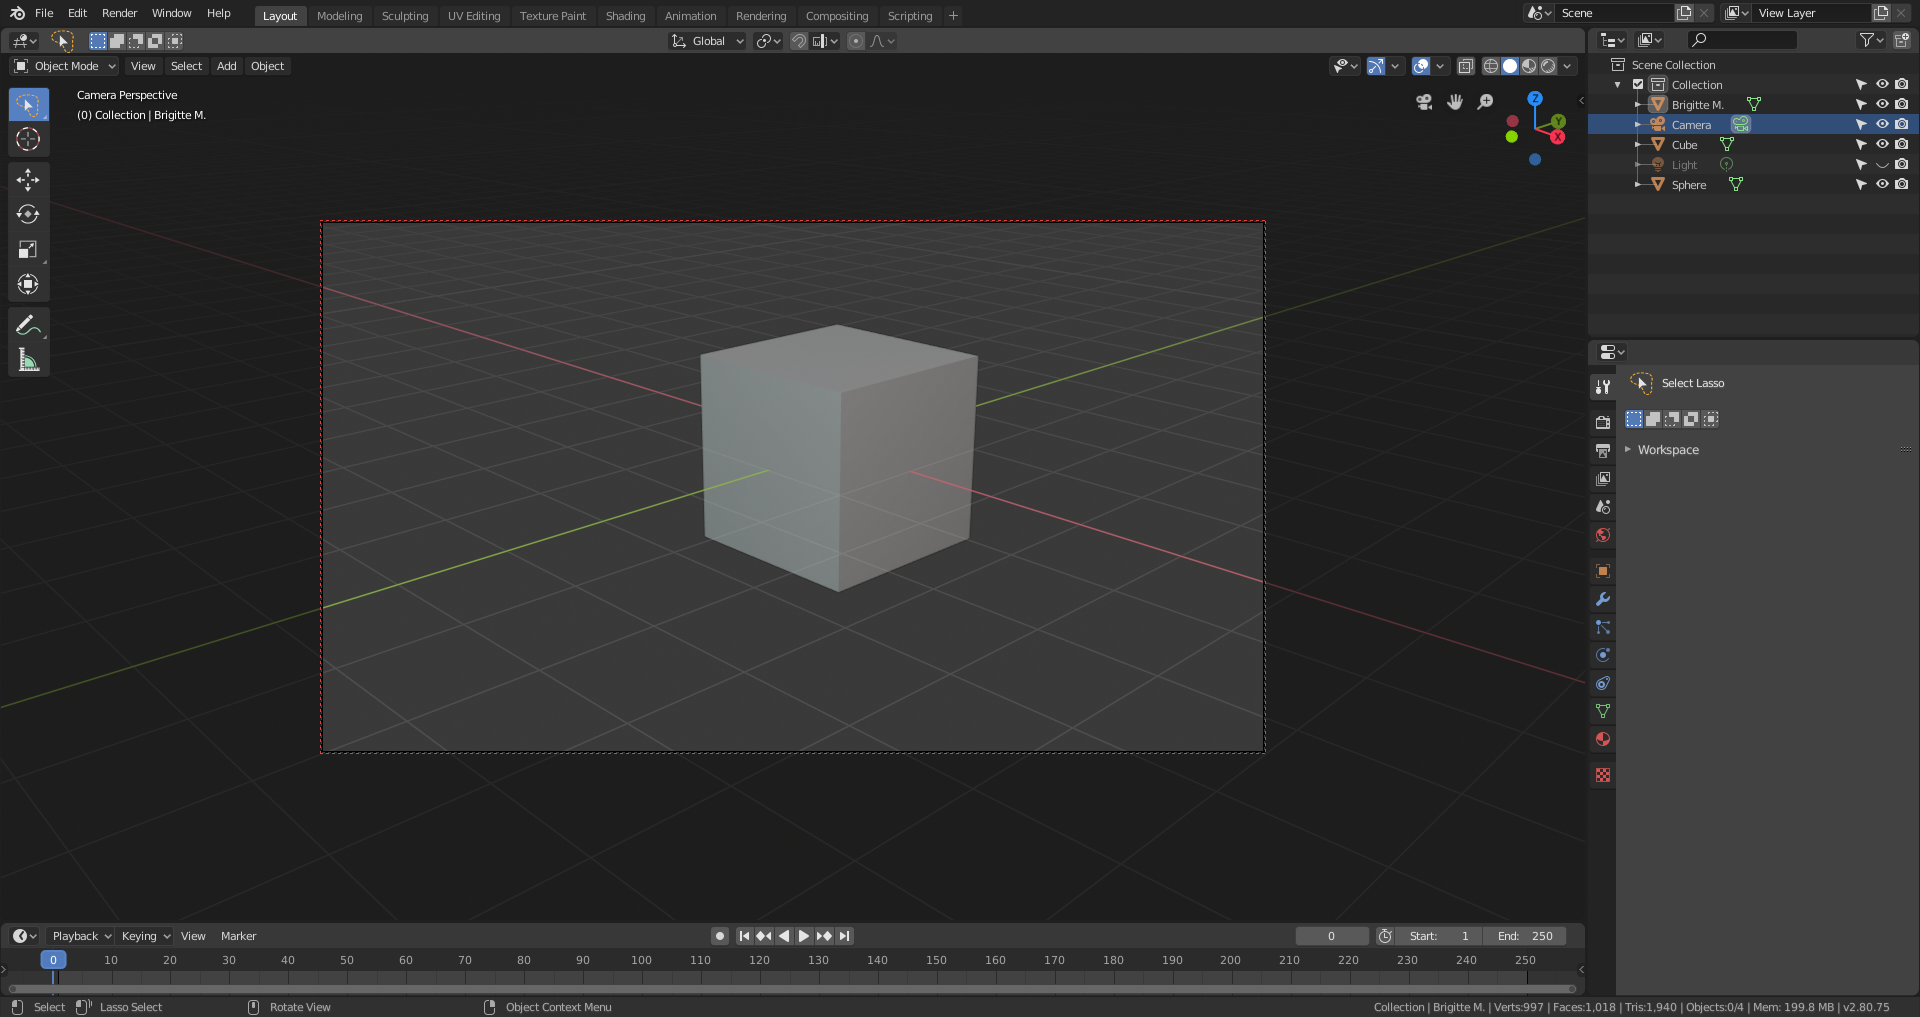
Task: Expand the Workspace panel
Action: pos(1667,450)
